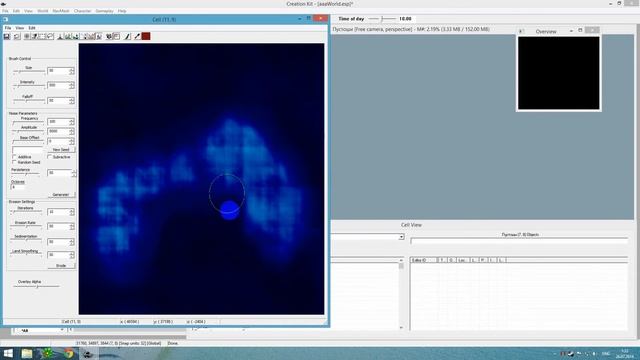
Task: Open Google Chrome from the taskbar
Action: (x=69, y=353)
